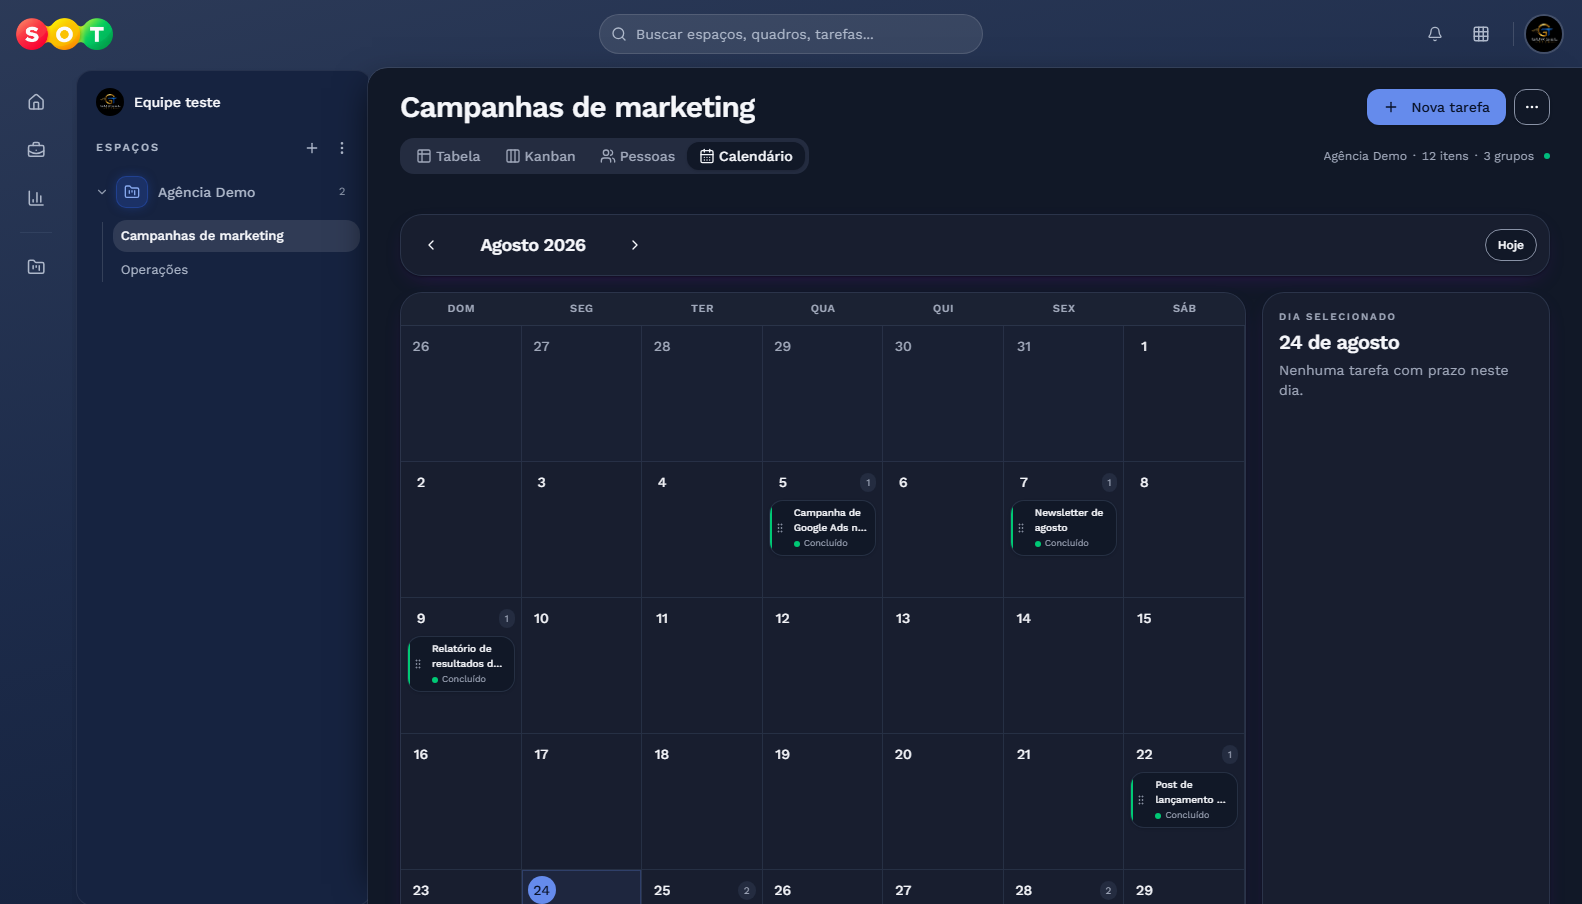Go to previous month

point(431,245)
